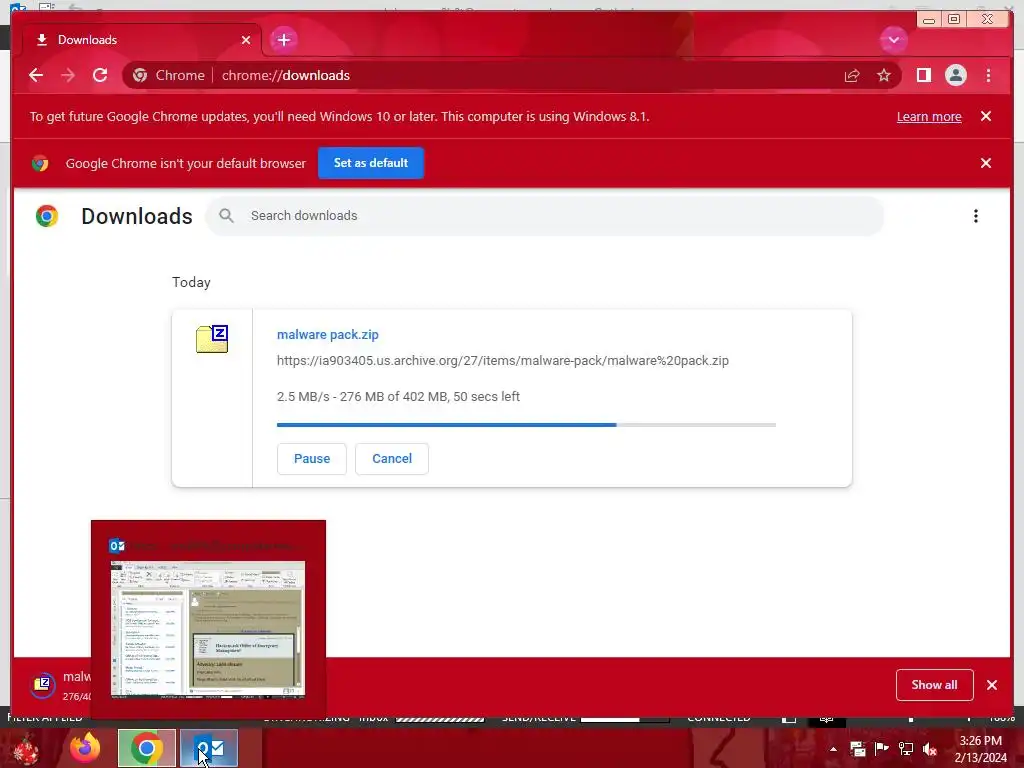This screenshot has width=1024, height=768.
Task: Click the download progress bar
Action: tap(526, 425)
